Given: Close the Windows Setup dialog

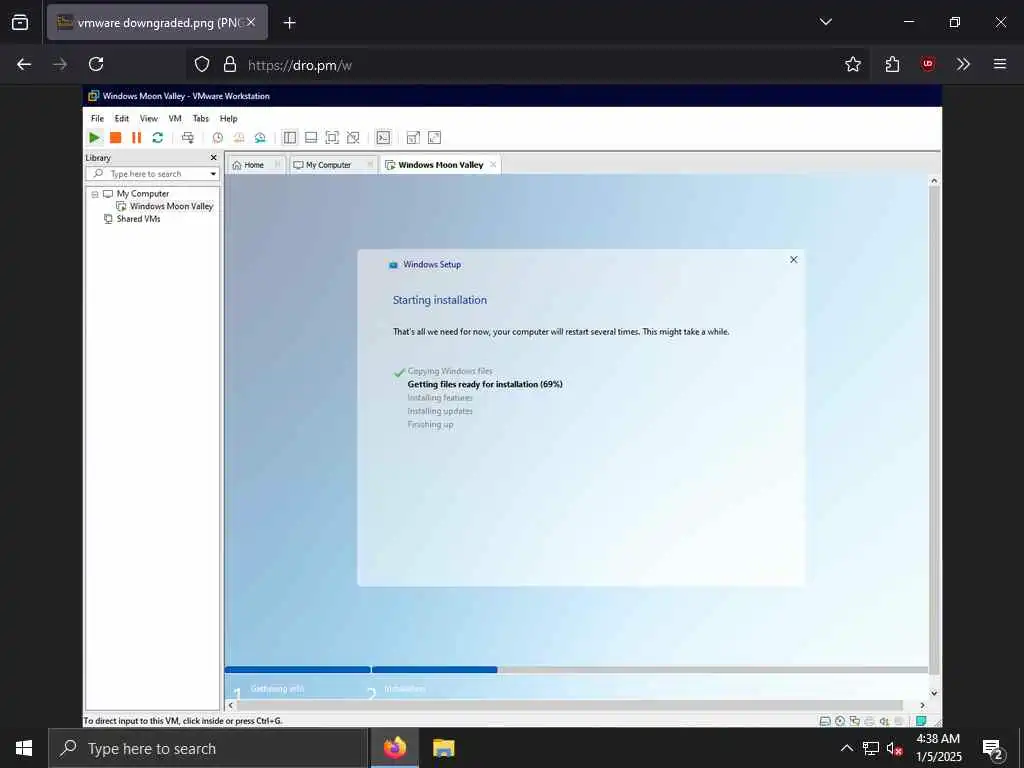Looking at the screenshot, I should 793,259.
